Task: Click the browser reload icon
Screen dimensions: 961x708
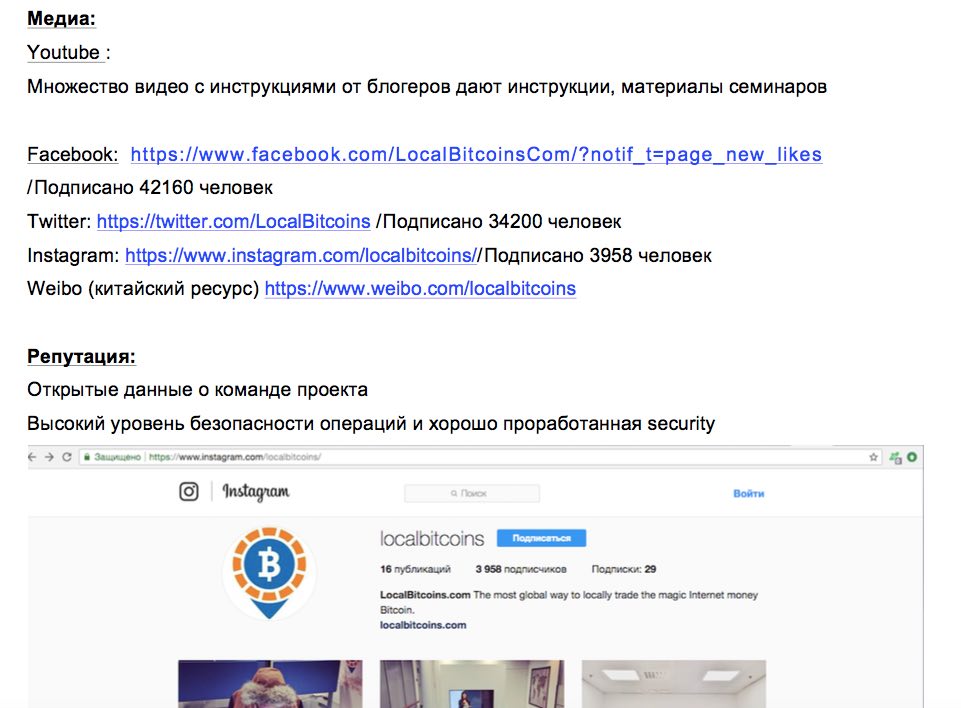Action: [67, 457]
